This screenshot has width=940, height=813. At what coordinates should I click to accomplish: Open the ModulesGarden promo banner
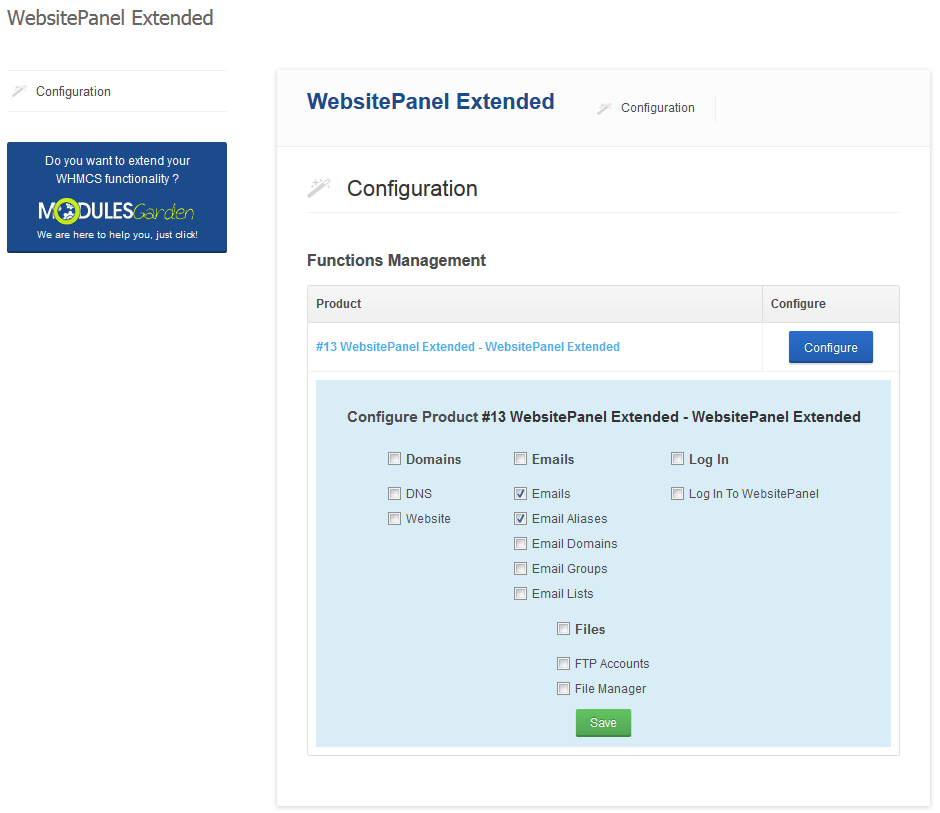coord(117,197)
